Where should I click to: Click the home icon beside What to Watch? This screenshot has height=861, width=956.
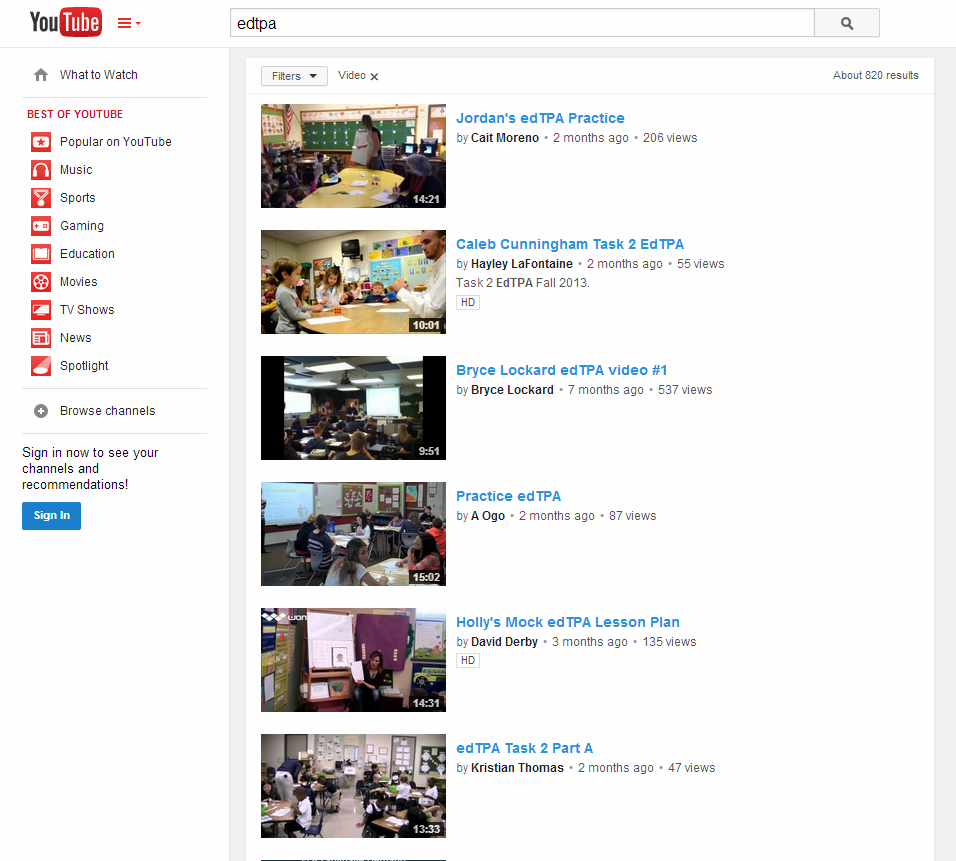[x=41, y=75]
